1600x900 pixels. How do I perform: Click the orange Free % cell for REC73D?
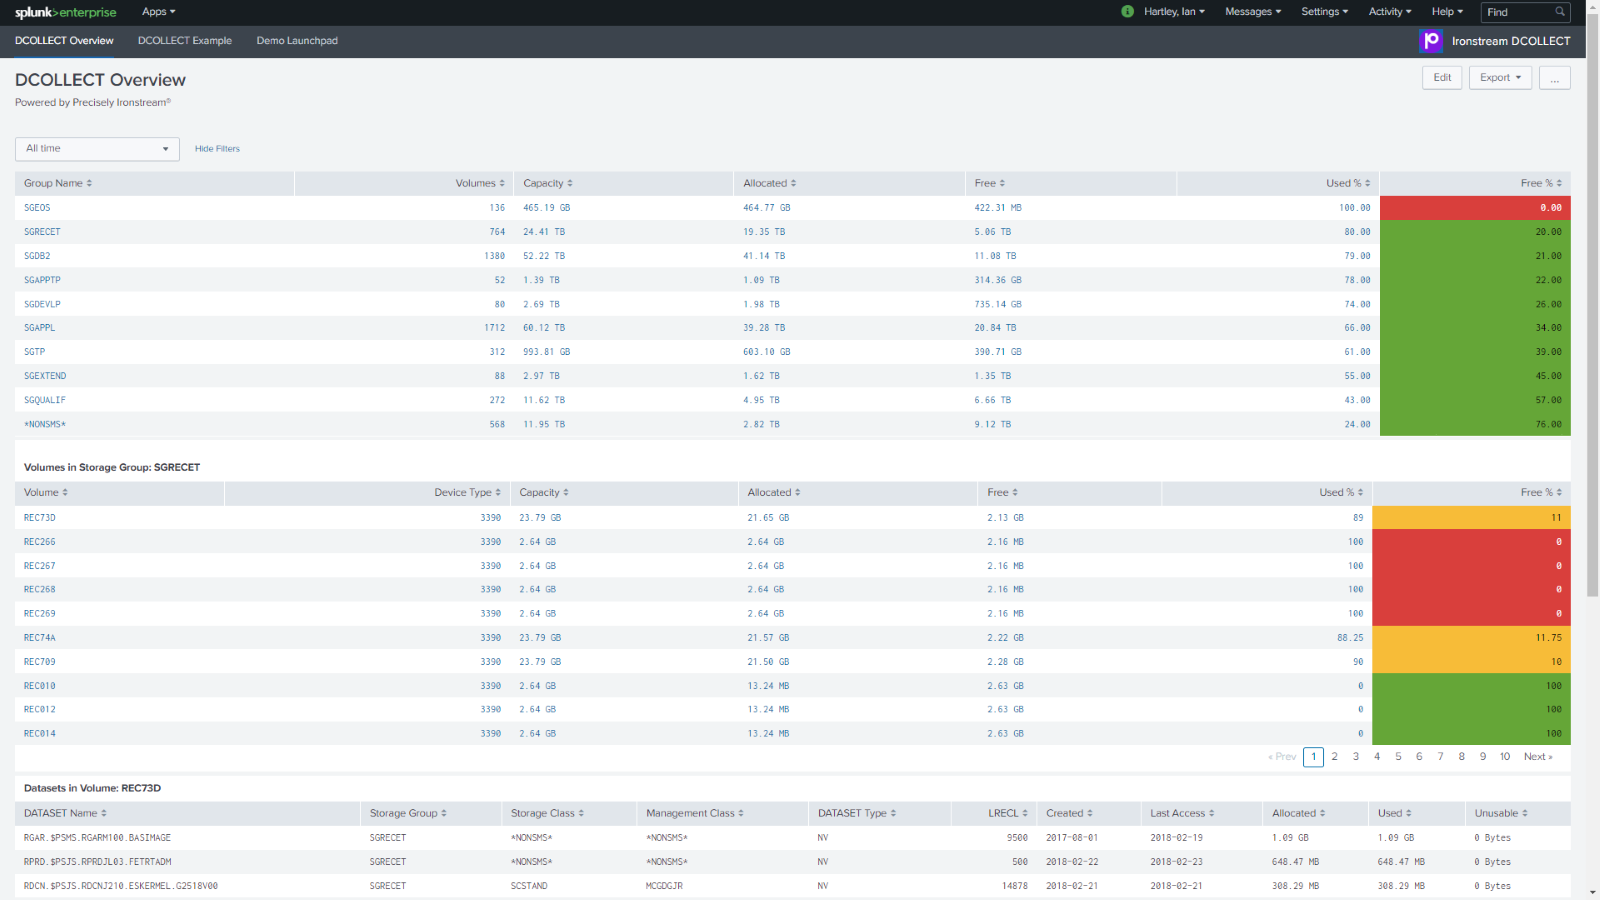click(x=1471, y=518)
